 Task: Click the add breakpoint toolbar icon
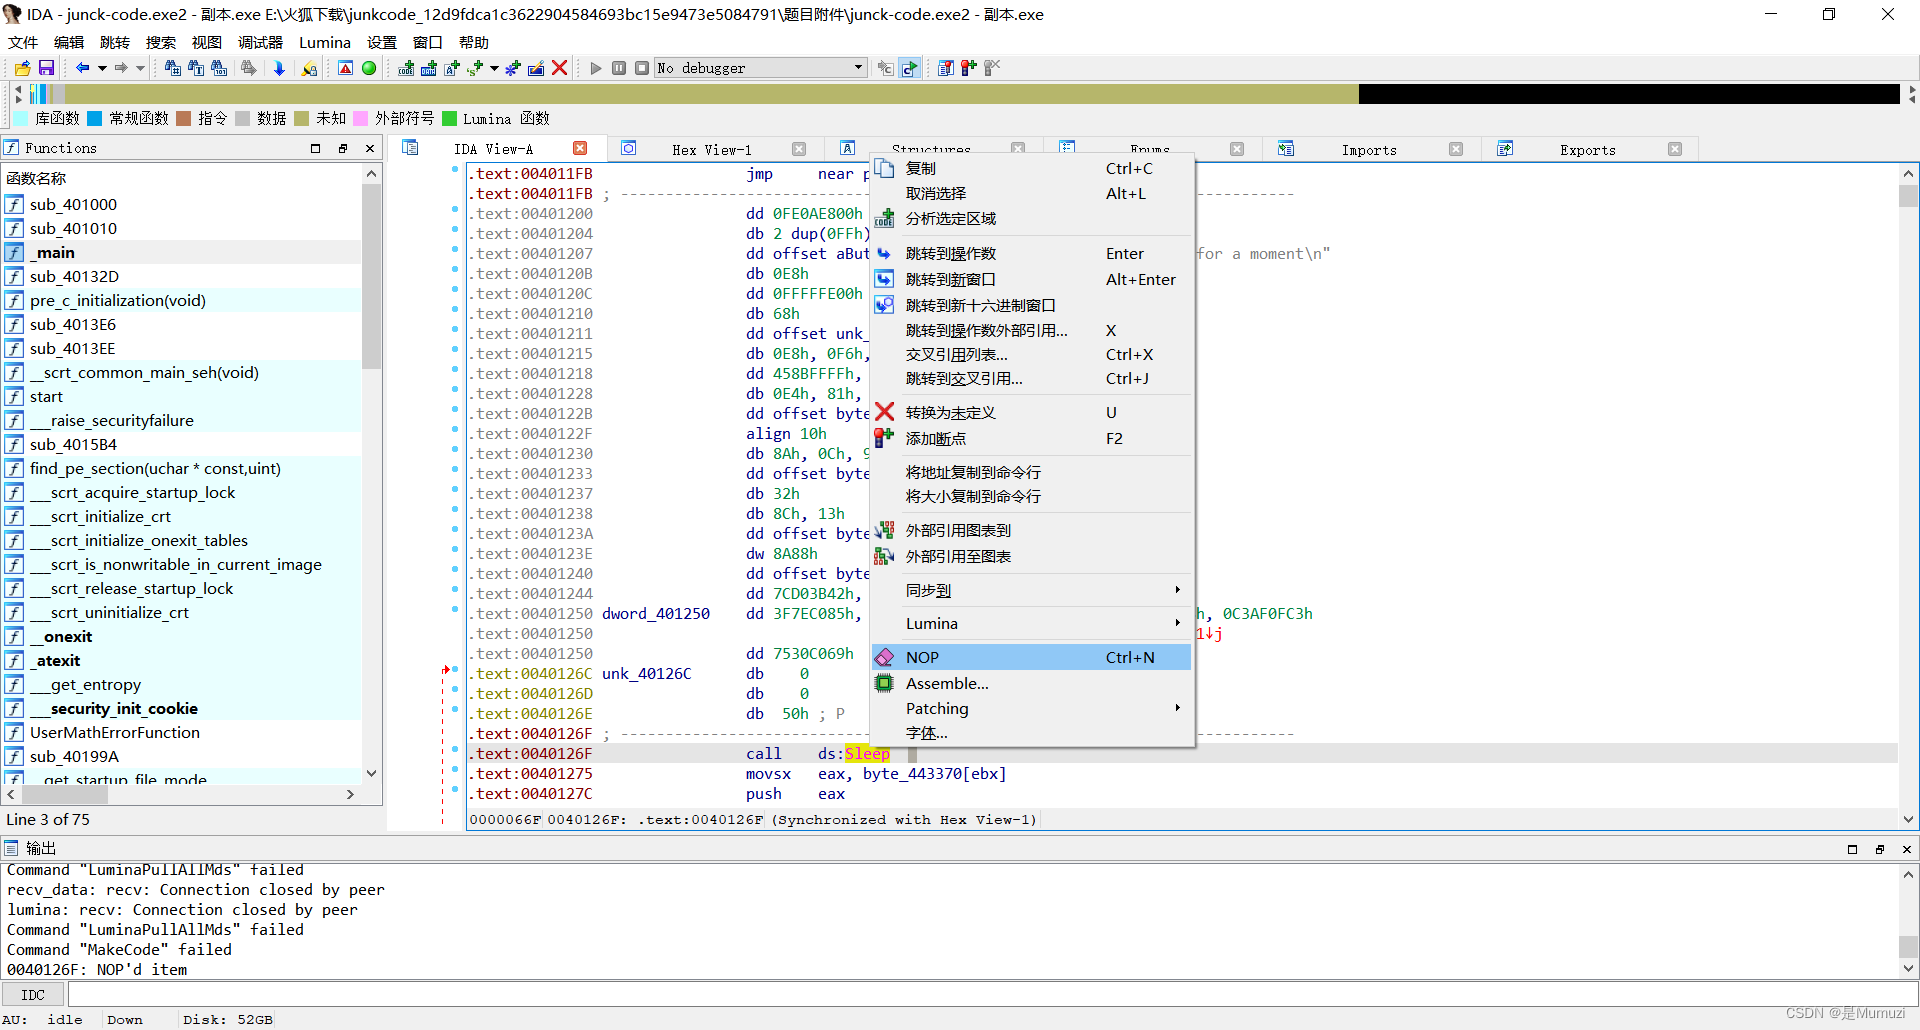click(x=968, y=68)
